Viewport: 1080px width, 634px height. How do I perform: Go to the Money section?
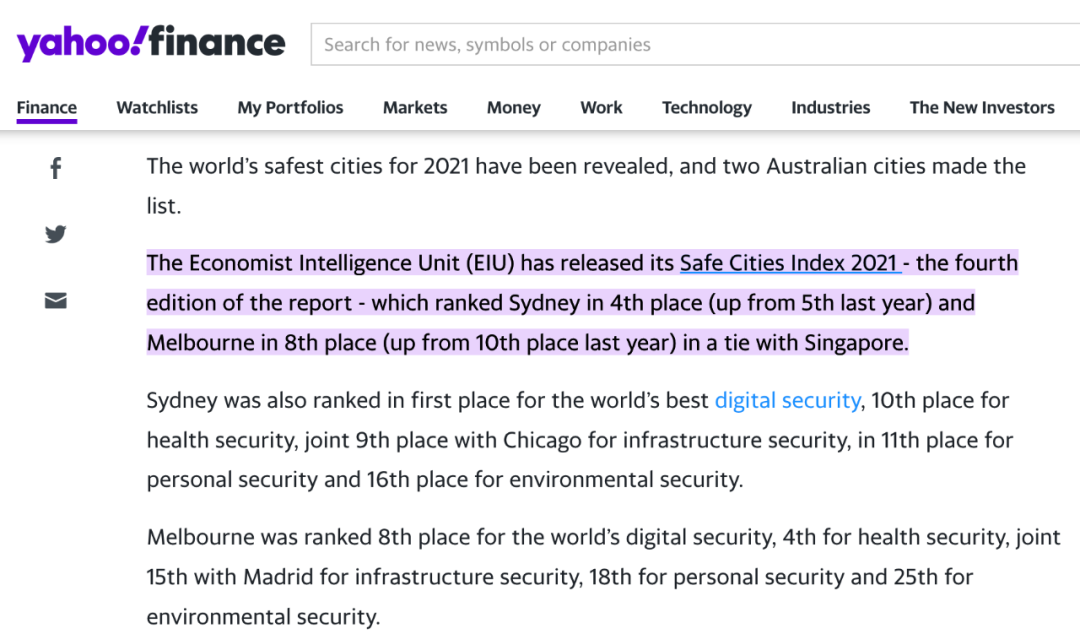point(514,108)
